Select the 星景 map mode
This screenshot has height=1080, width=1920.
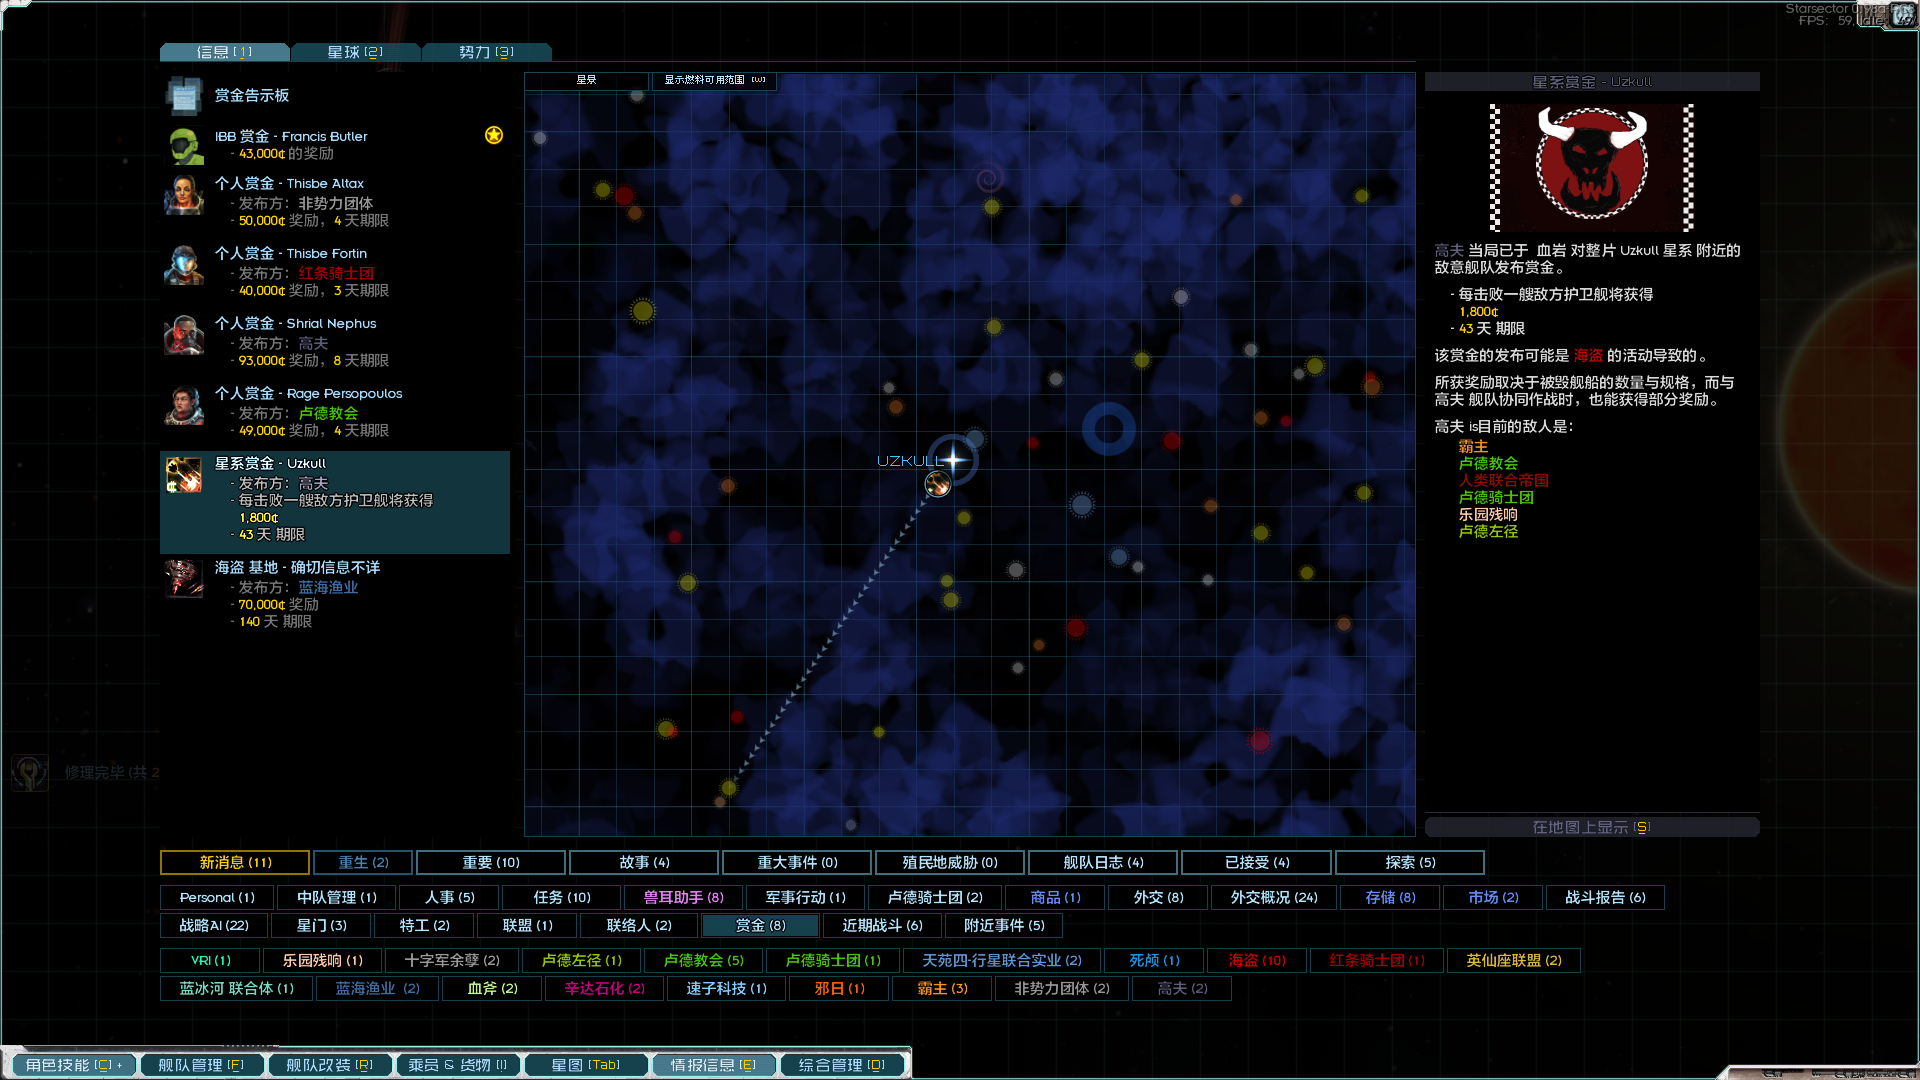tap(587, 80)
